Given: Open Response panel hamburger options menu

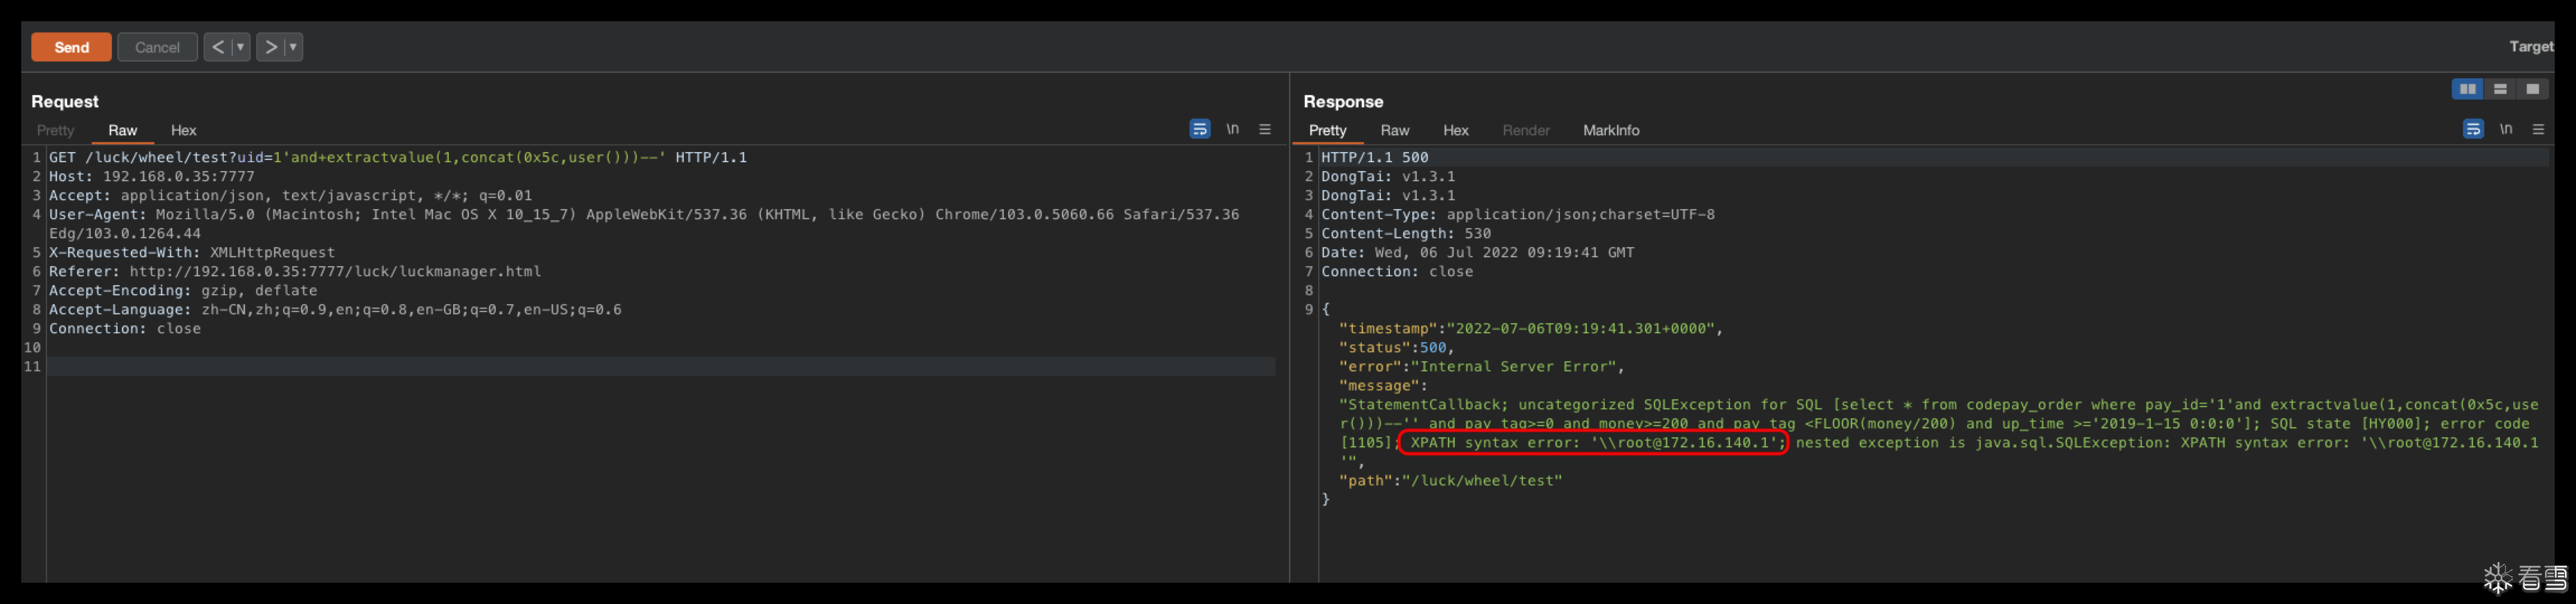Looking at the screenshot, I should [x=2538, y=129].
